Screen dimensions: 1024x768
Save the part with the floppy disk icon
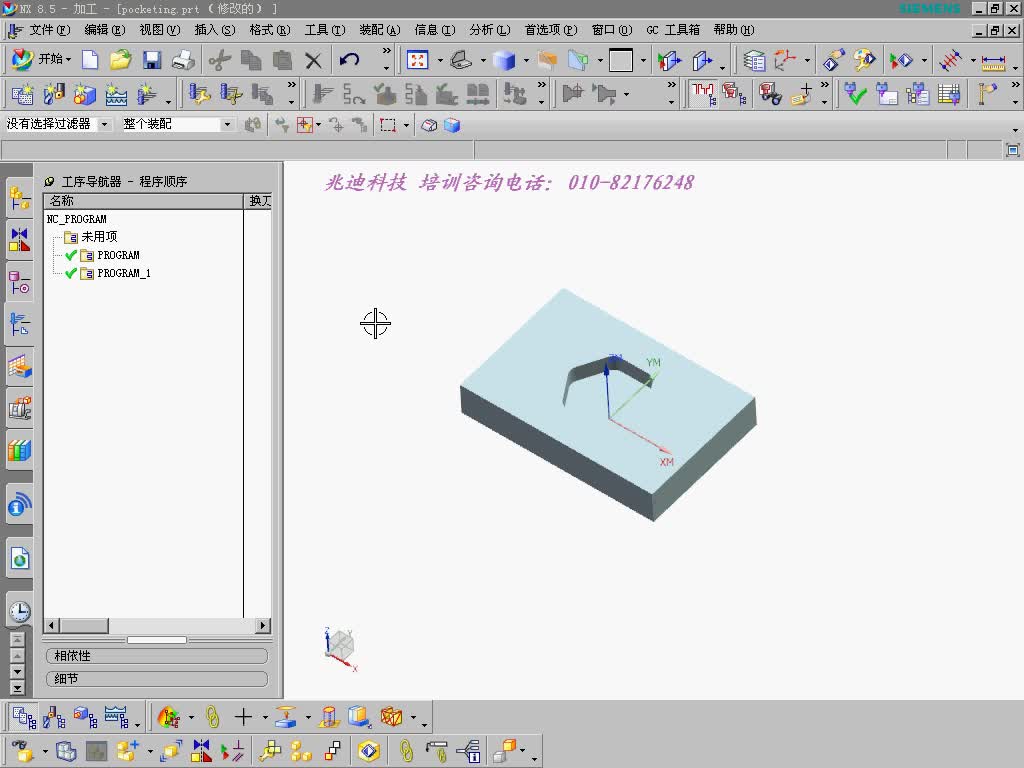coord(152,60)
